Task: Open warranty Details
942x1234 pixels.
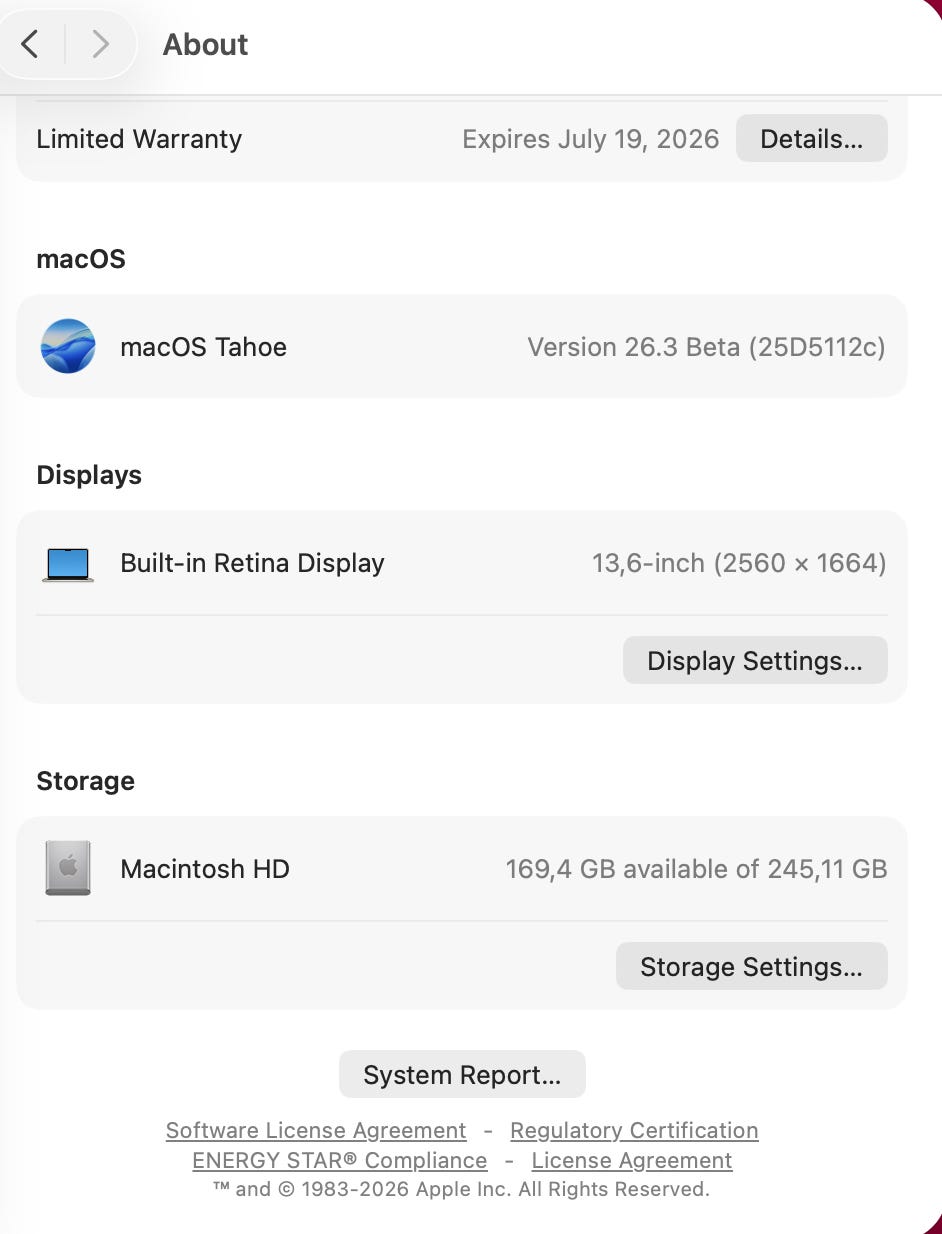Action: (x=811, y=139)
